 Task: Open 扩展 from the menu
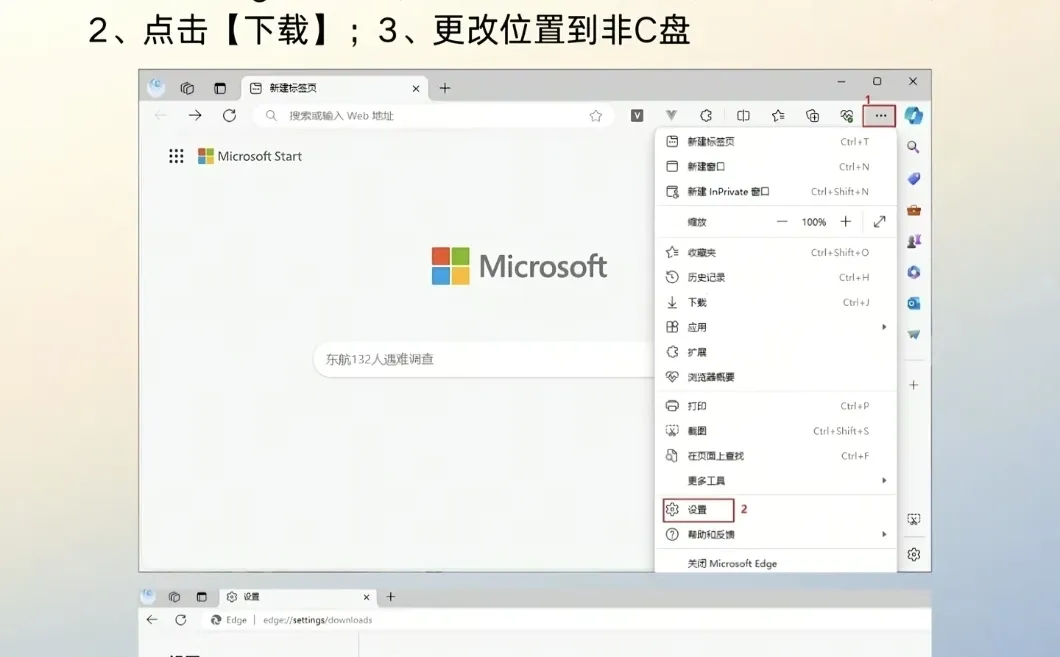(775, 352)
